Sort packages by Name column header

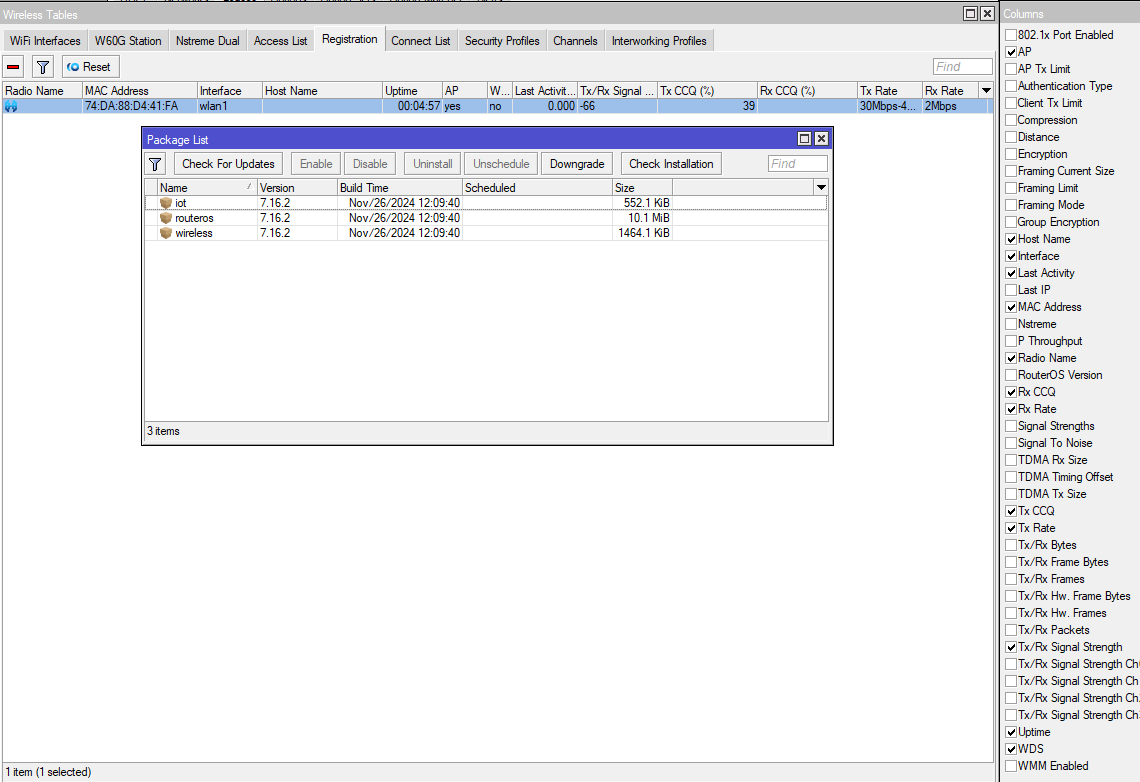(200, 188)
